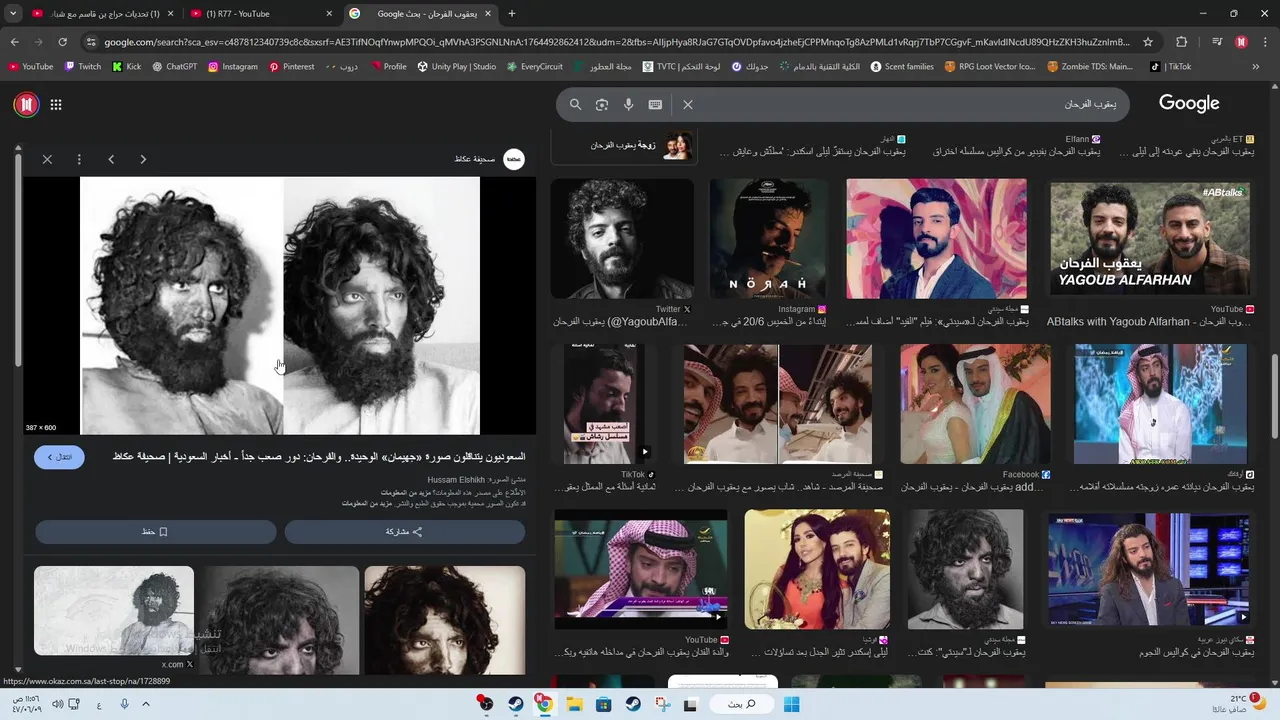Open the YouTube bookmark
1280x720 pixels.
(31, 67)
